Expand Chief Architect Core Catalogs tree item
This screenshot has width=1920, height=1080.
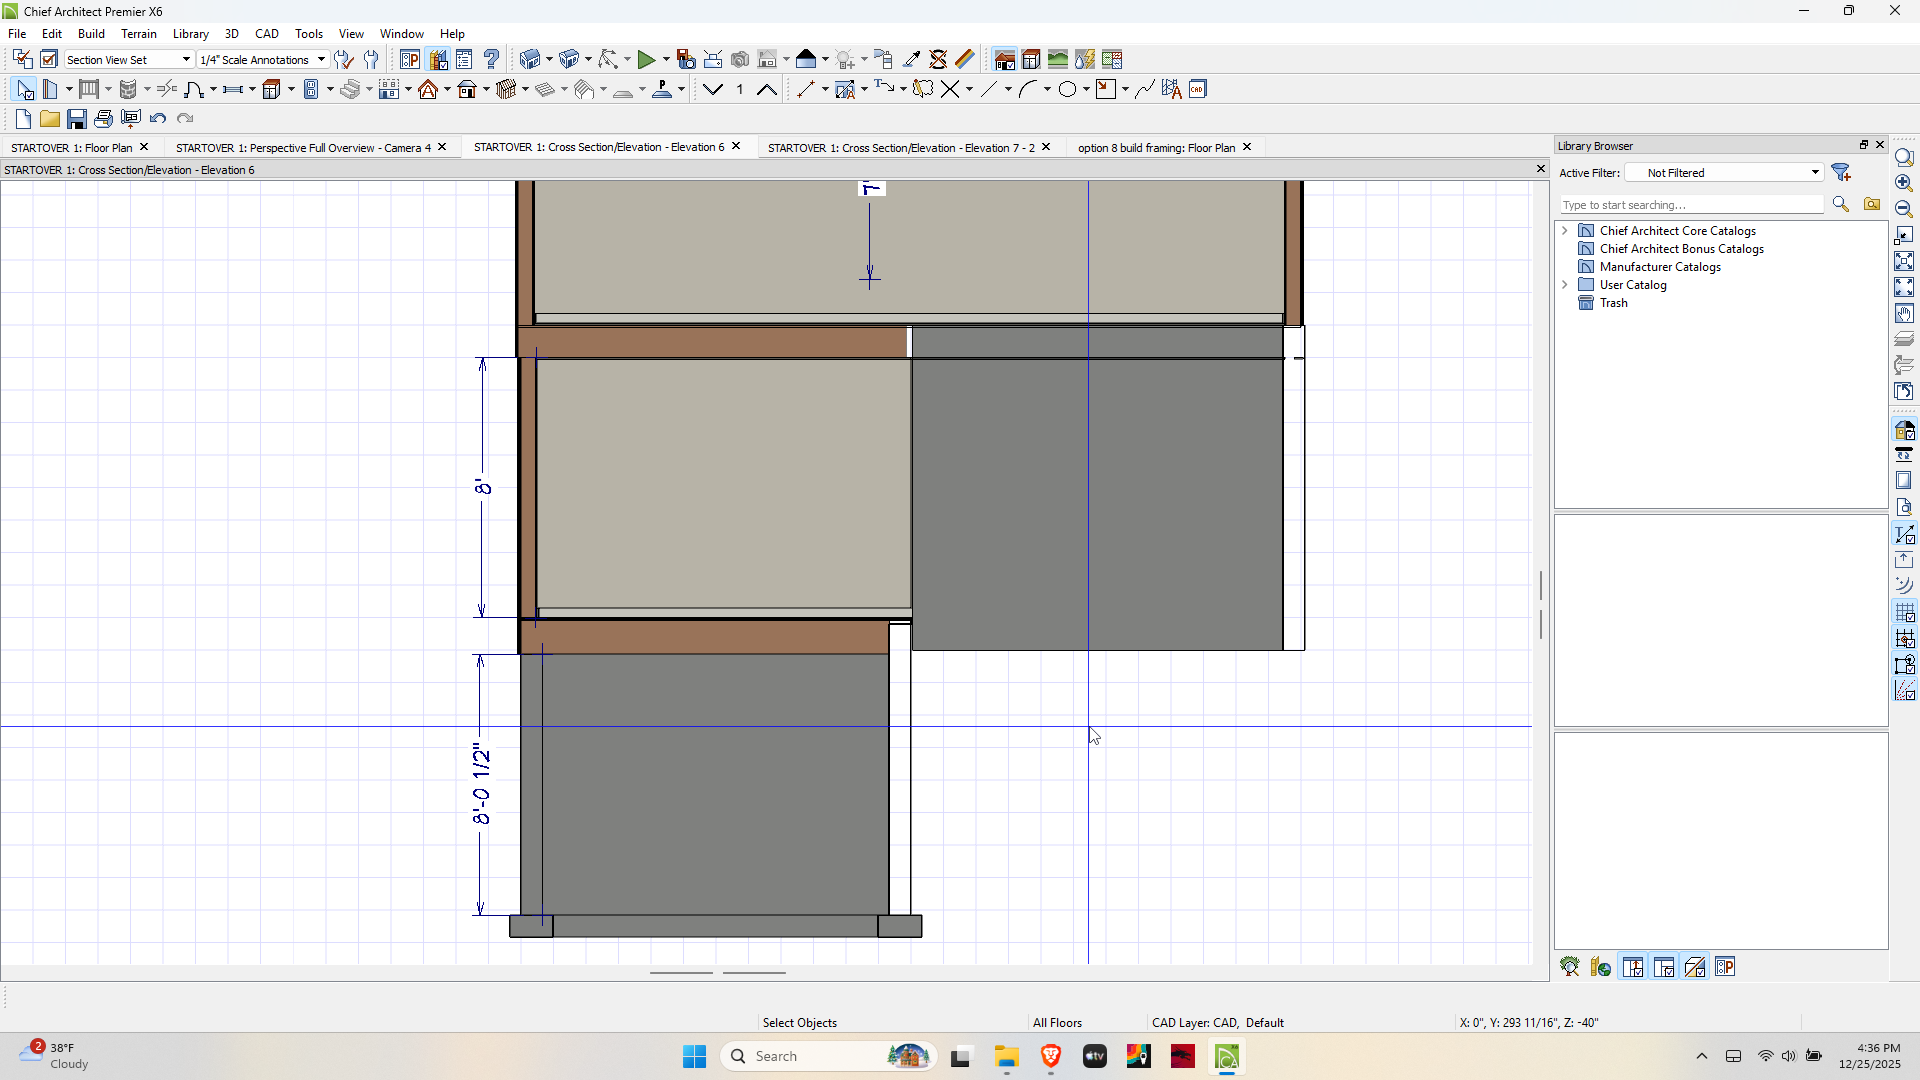(x=1565, y=231)
